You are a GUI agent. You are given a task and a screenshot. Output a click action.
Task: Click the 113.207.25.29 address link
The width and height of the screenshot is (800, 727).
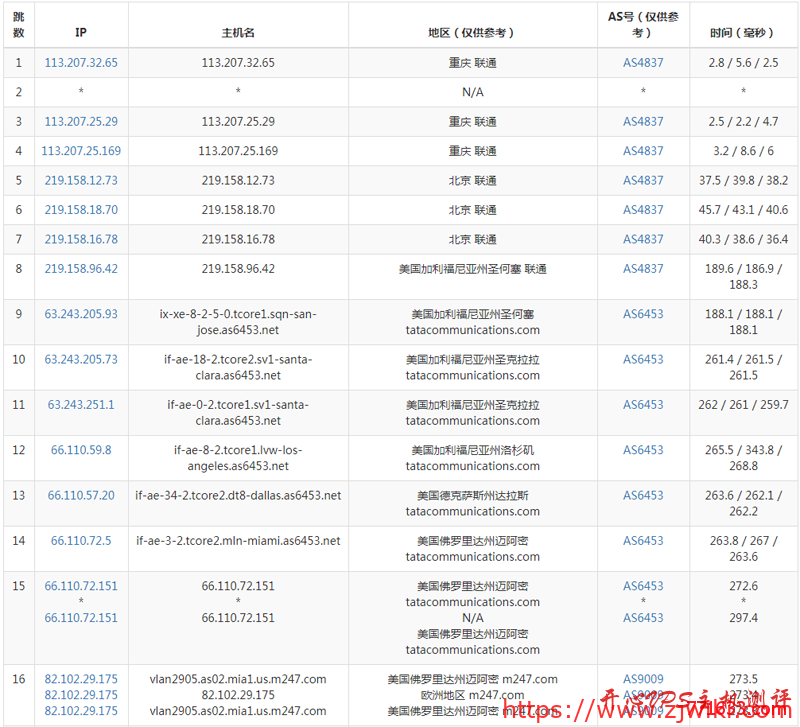[x=80, y=121]
